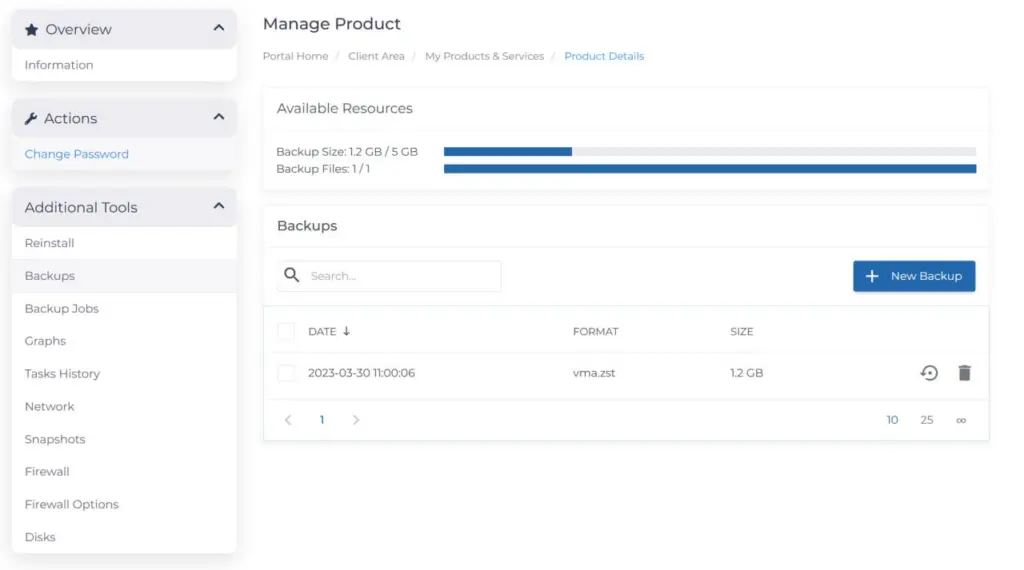Click the restore backup icon
This screenshot has width=1024, height=570.
click(x=929, y=373)
